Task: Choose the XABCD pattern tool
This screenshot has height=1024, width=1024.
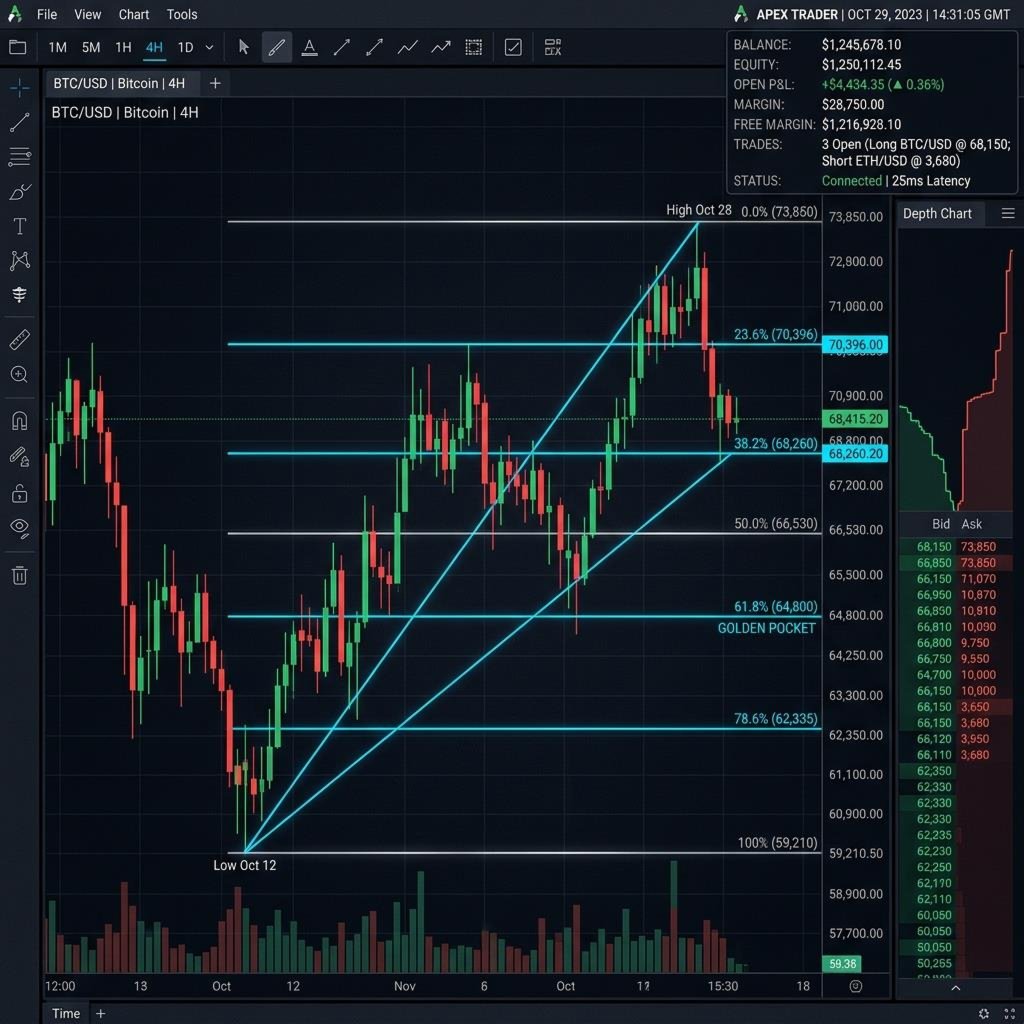Action: pos(20,261)
